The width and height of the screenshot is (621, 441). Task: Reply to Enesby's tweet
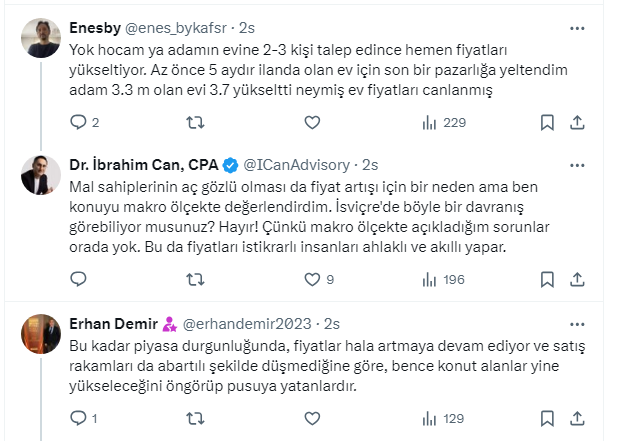pos(79,123)
